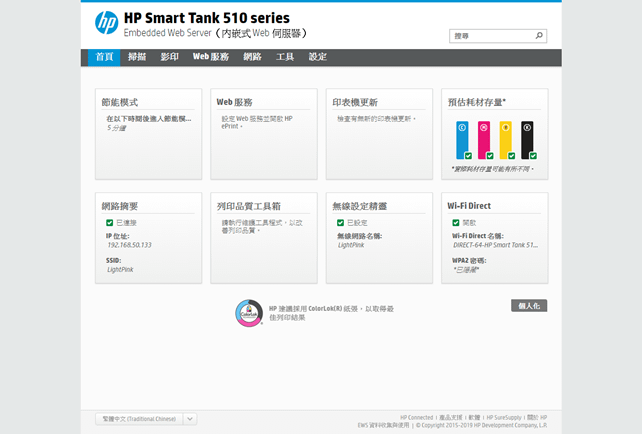This screenshot has height=434, width=642.
Task: Click the yellow ink tank icon
Action: 506,140
